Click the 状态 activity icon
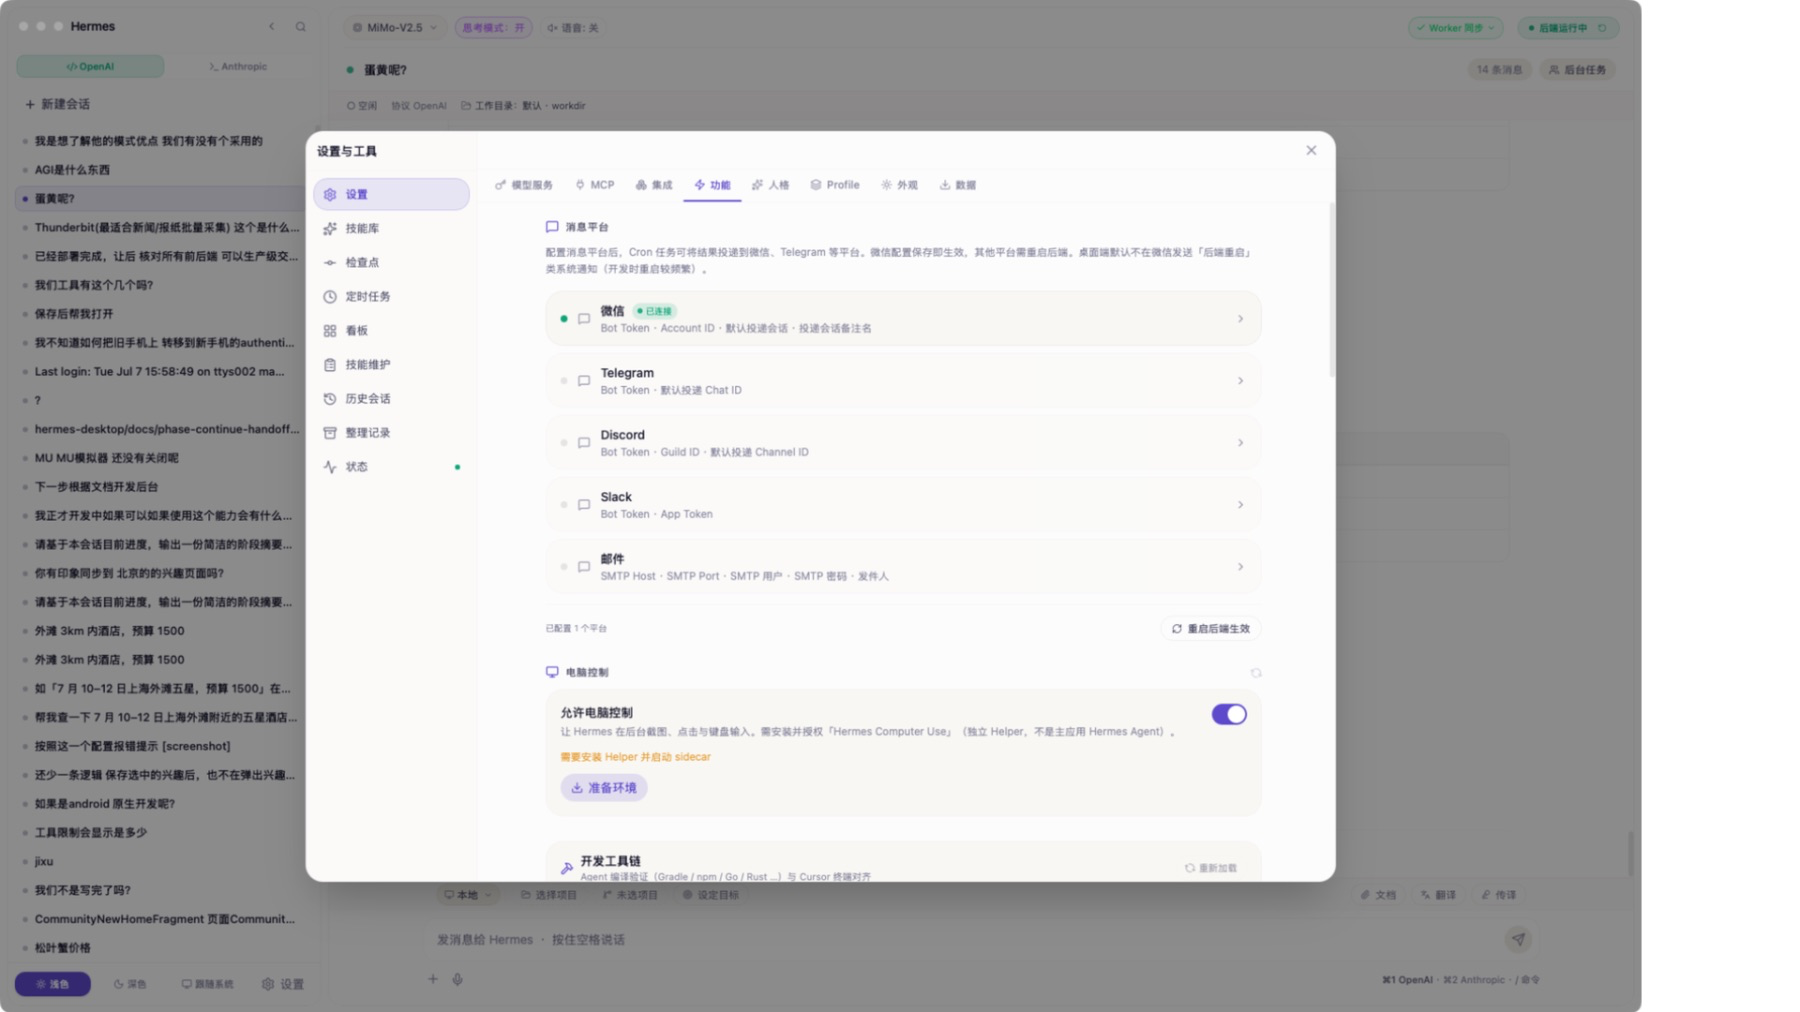 coord(330,466)
